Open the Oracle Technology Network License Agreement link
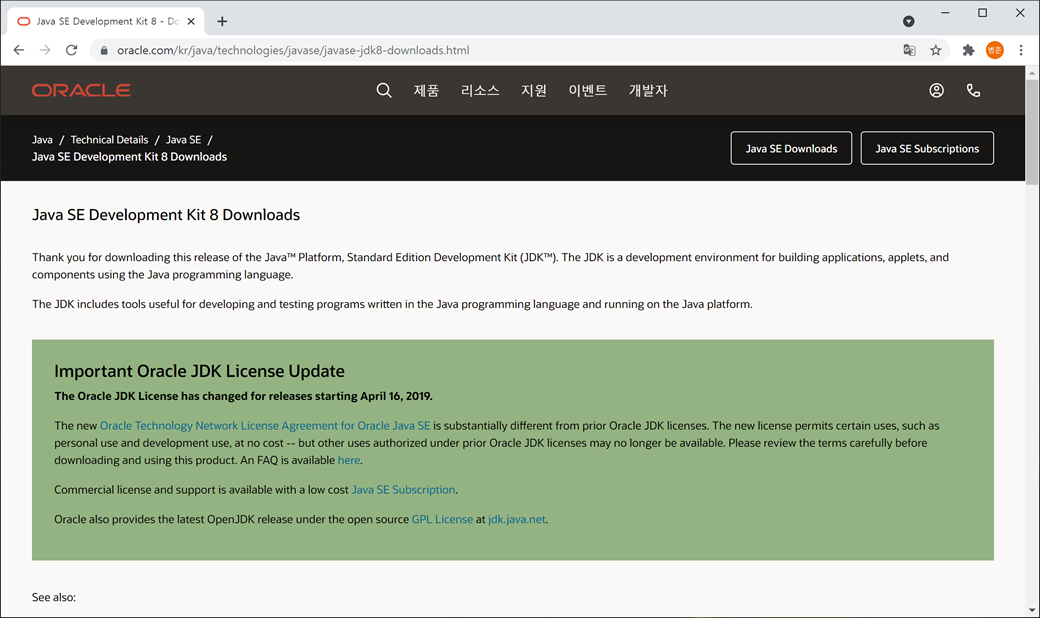 point(265,426)
